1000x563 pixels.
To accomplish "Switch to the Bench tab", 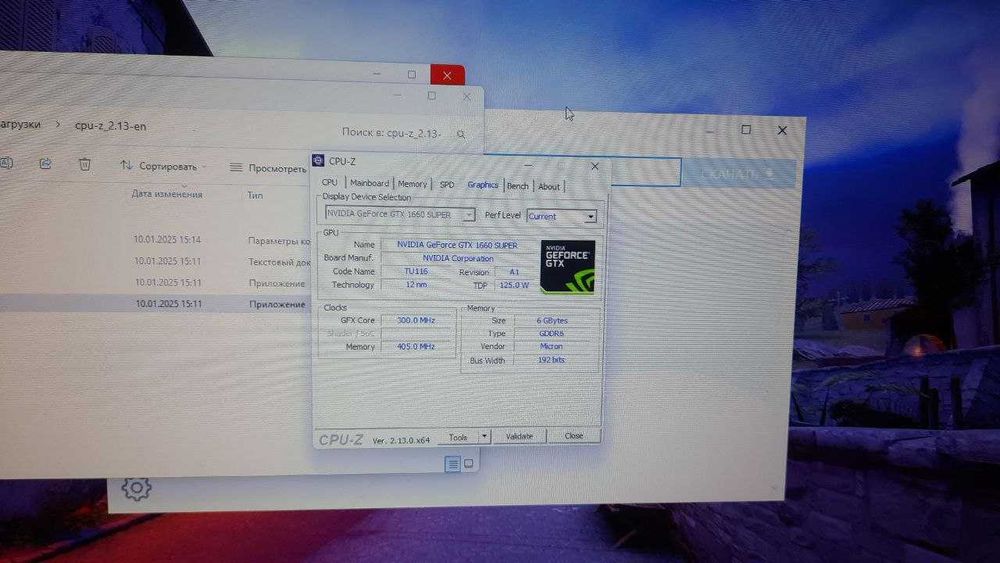I will click(x=518, y=186).
